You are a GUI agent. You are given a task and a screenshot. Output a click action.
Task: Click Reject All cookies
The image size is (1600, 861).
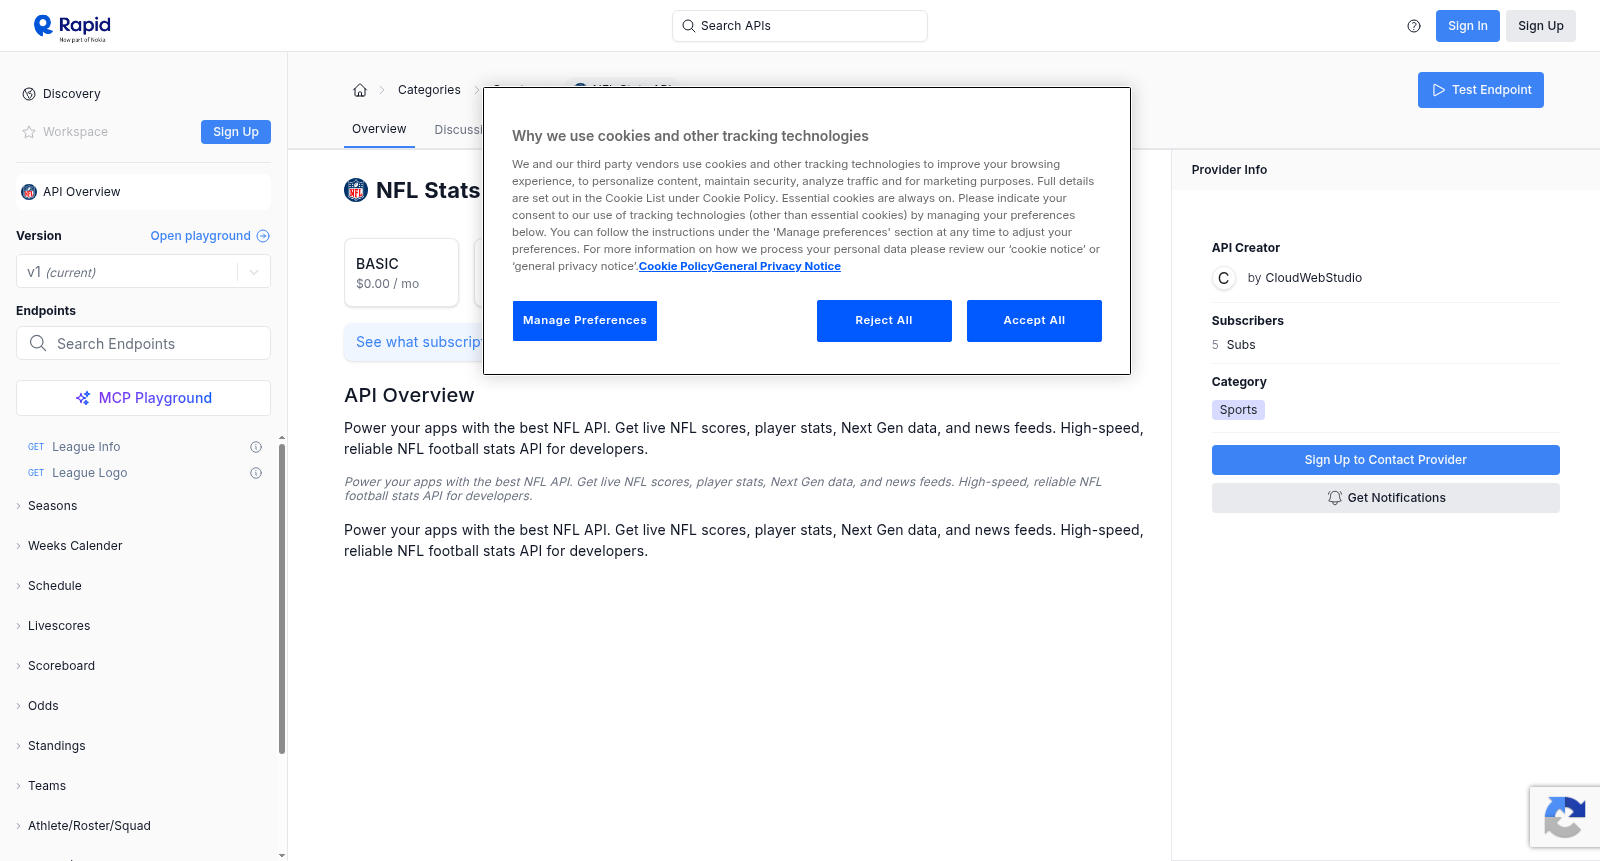pos(884,321)
